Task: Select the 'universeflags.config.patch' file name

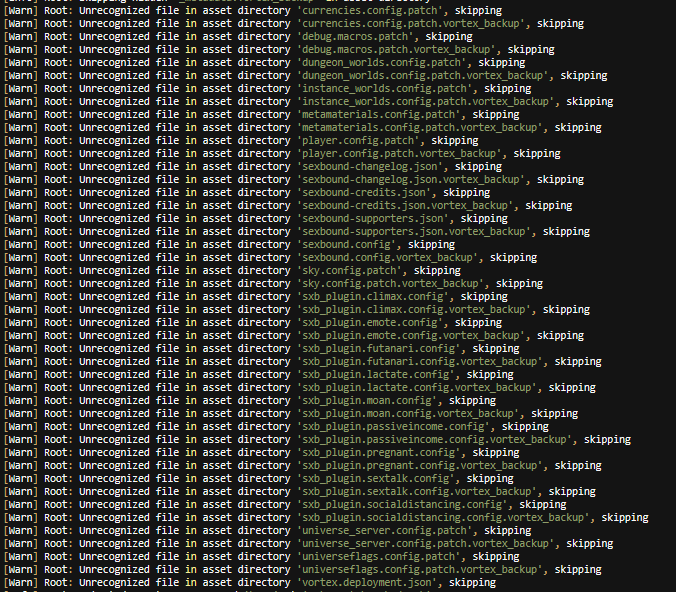Action: (x=379, y=556)
